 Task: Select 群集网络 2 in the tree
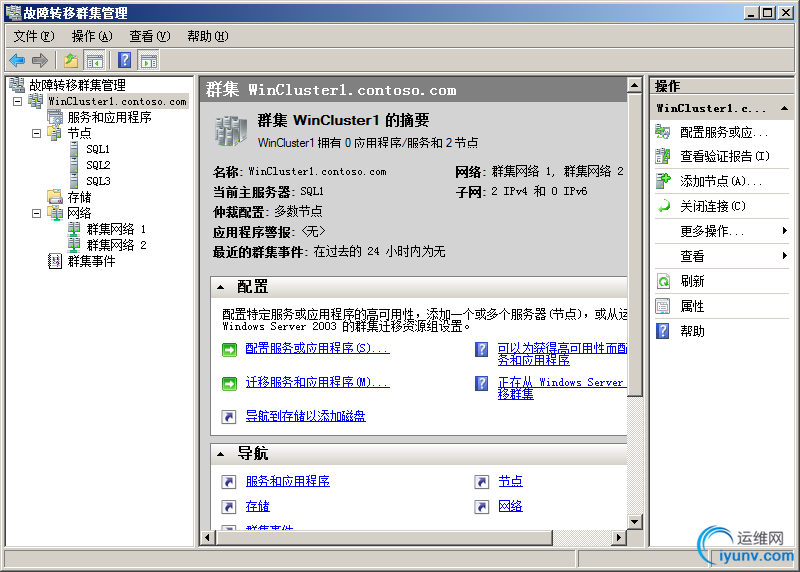point(116,245)
